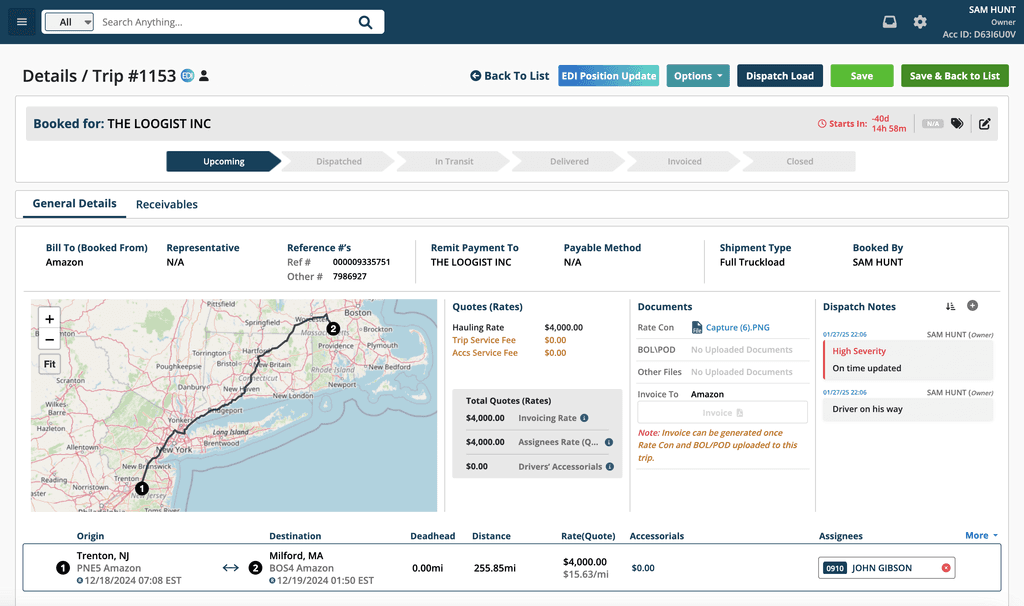This screenshot has height=606, width=1024.
Task: Expand the All search filter dropdown
Action: (x=68, y=21)
